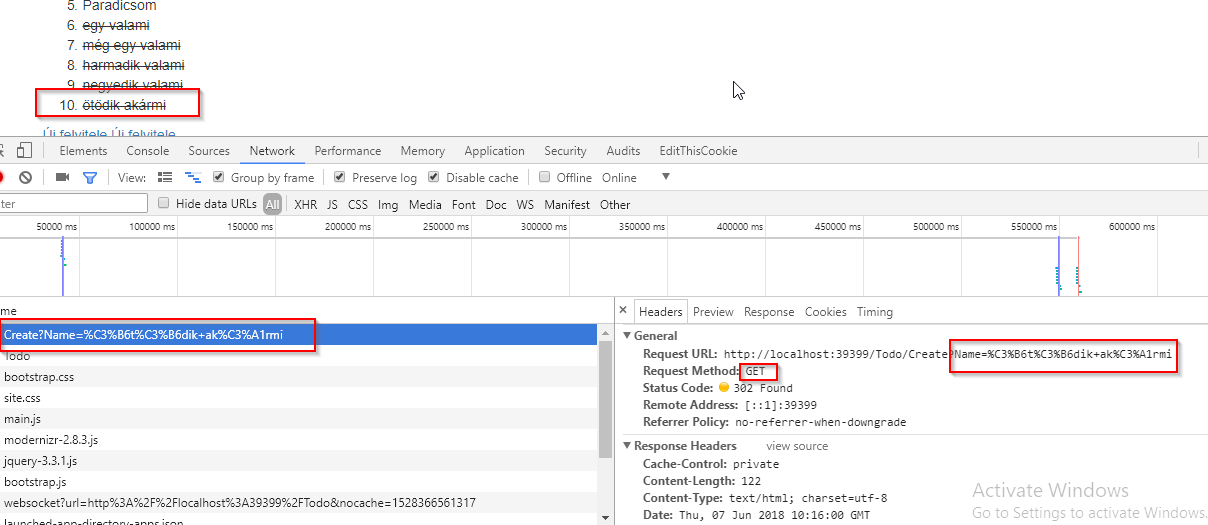The image size is (1208, 525).
Task: Collapse the General section
Action: [627, 336]
